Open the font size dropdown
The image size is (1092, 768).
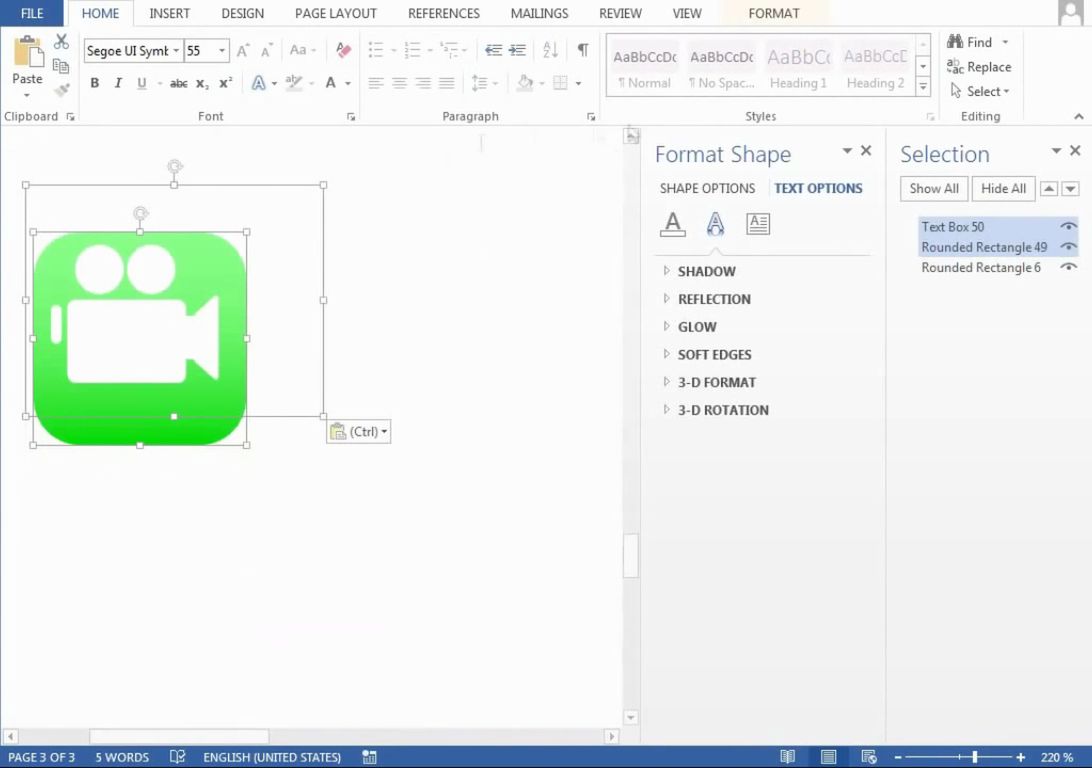(x=221, y=51)
